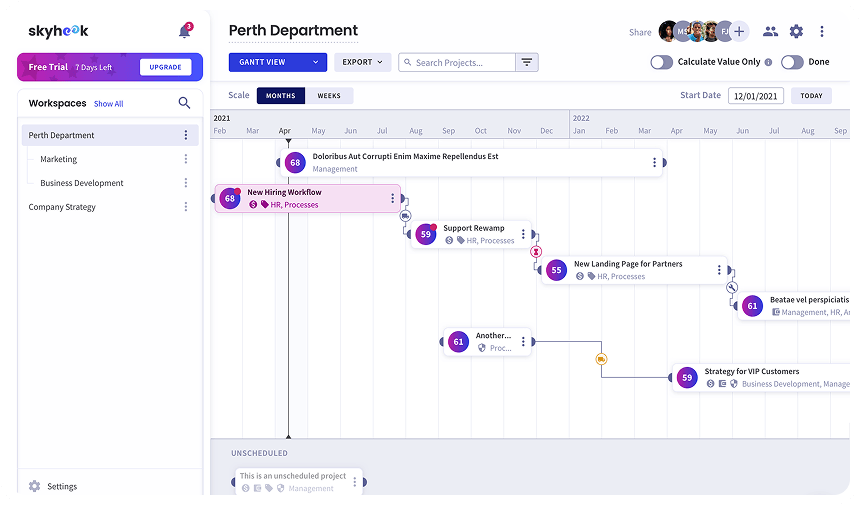Open the Settings gear in sidebar
Image resolution: width=860 pixels, height=505 pixels.
(x=35, y=486)
